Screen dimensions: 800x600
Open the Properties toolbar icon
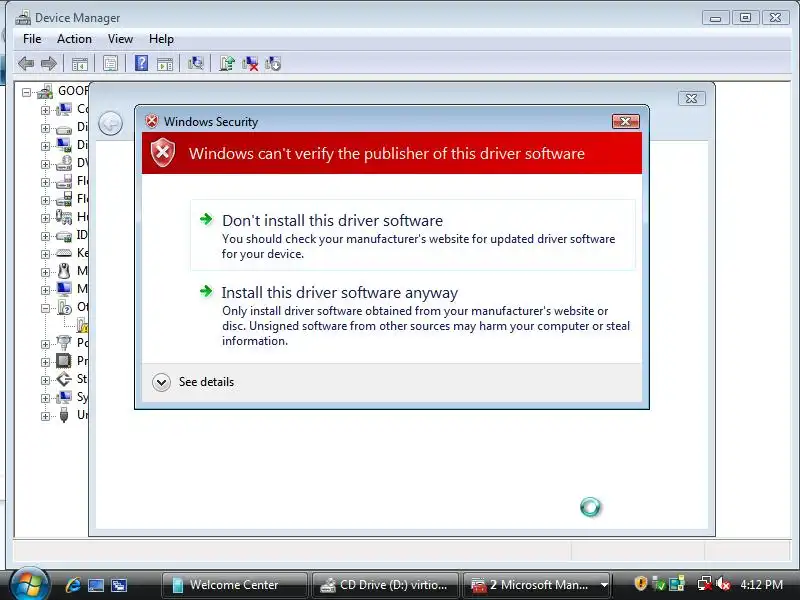point(110,64)
